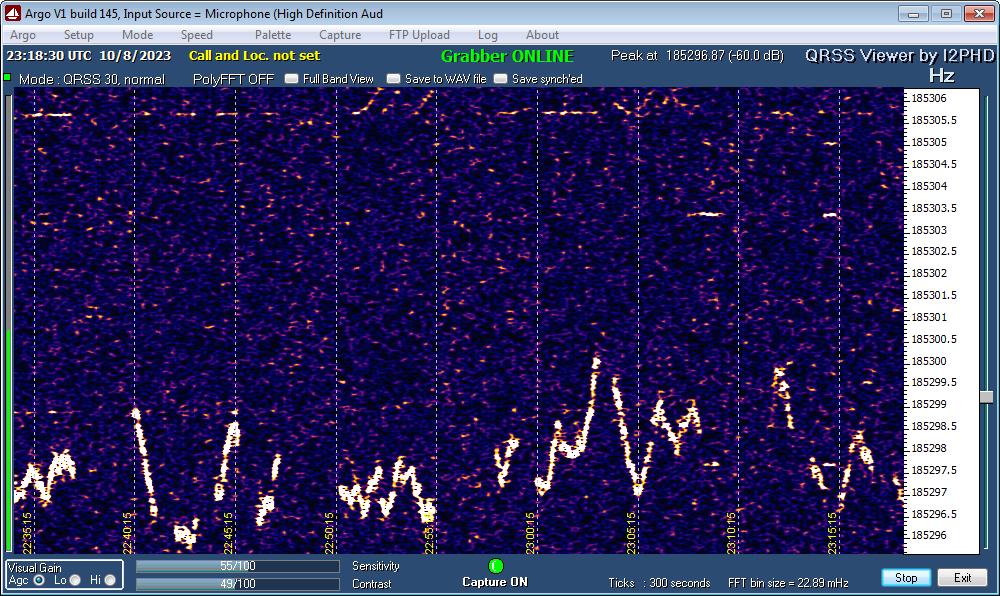Screen dimensions: 1000x596
Task: Click the 'Mode : QRSS 30, normal' label
Action: tap(92, 79)
